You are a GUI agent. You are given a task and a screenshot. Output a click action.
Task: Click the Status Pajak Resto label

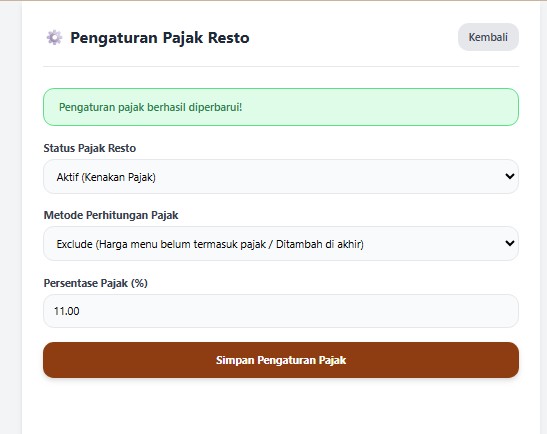click(x=90, y=148)
